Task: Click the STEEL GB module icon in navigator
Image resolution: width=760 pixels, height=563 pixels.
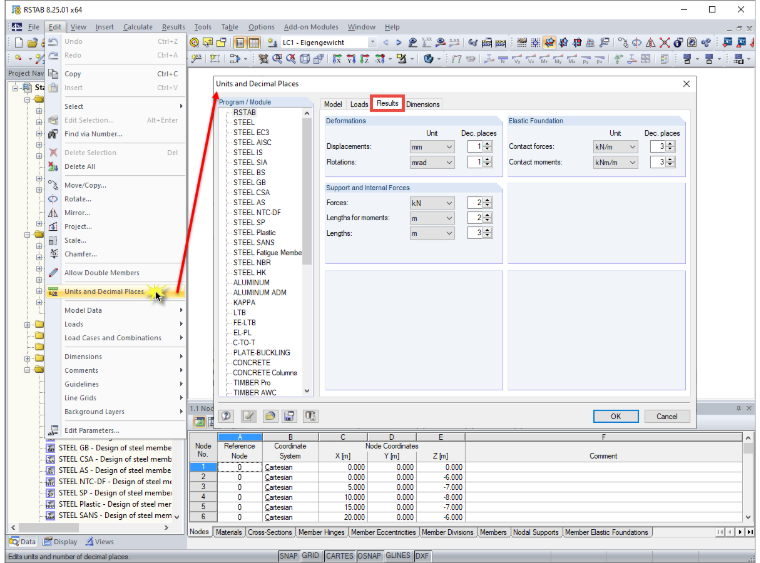Action: [x=50, y=448]
